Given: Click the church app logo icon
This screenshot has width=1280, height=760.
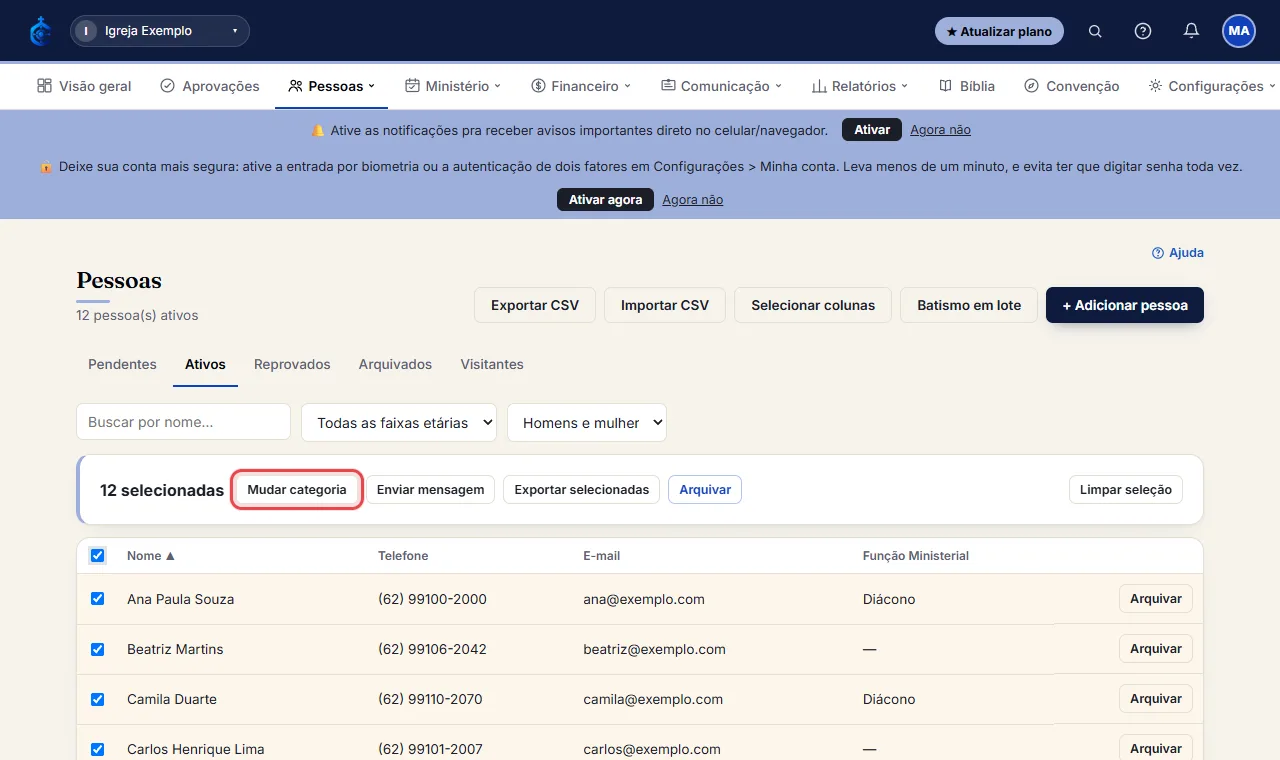Looking at the screenshot, I should 40,31.
